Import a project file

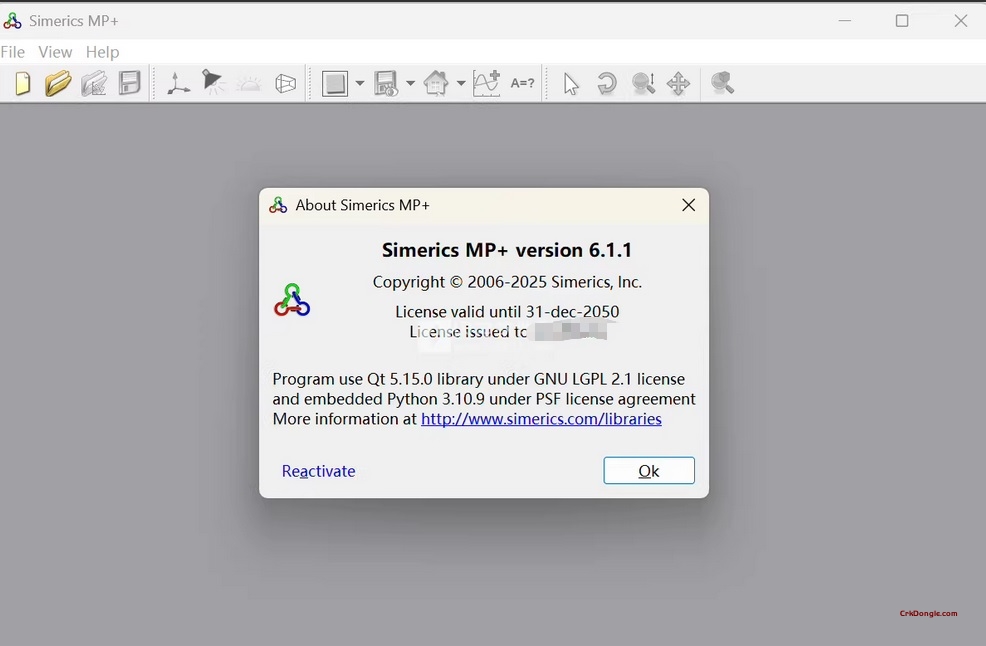[94, 84]
